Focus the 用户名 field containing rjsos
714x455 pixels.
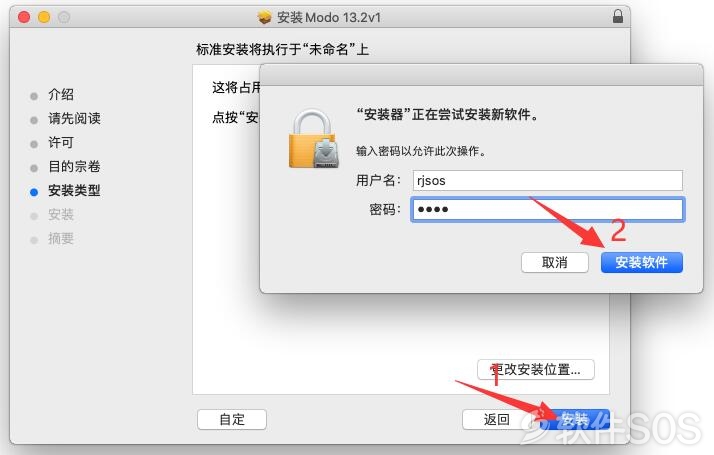pyautogui.click(x=547, y=180)
